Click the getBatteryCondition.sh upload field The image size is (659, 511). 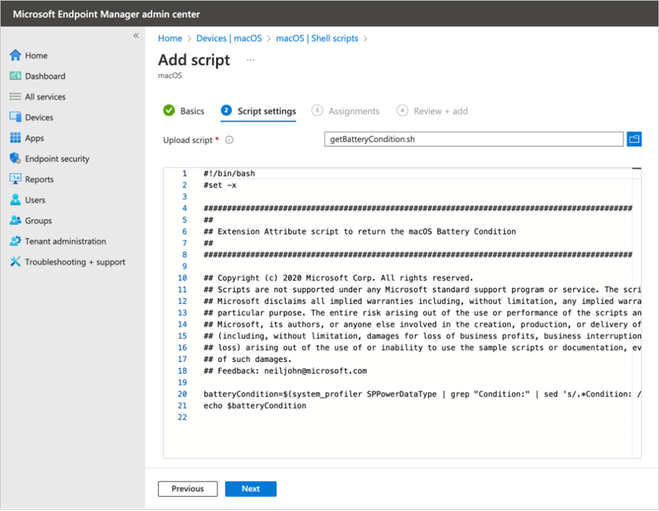(474, 139)
